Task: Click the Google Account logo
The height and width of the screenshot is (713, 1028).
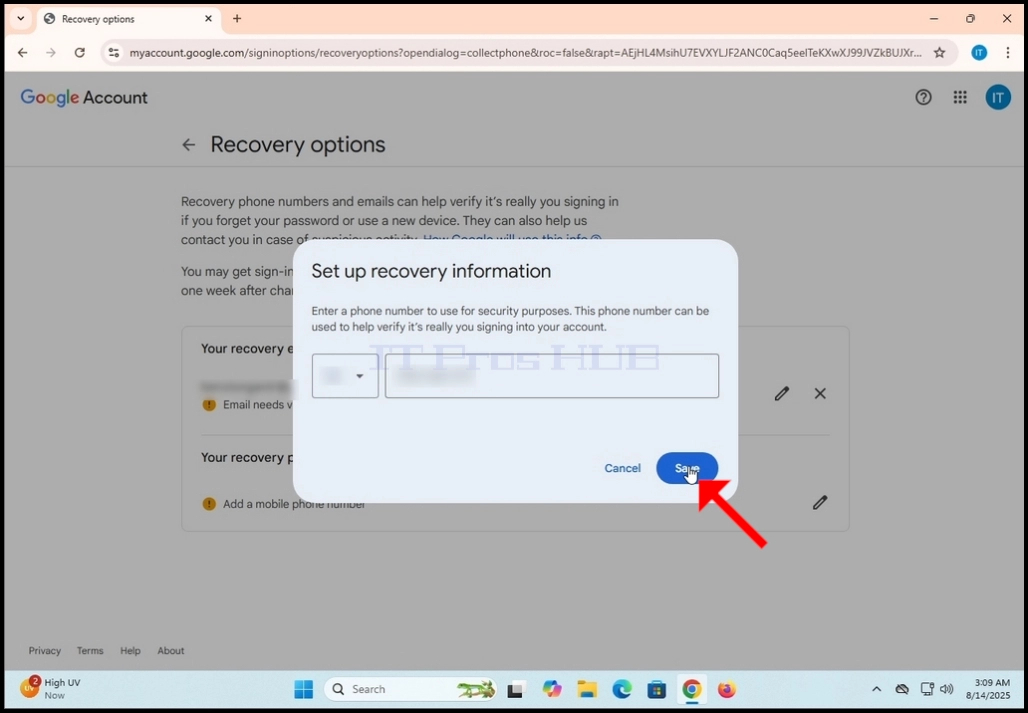Action: pos(84,98)
